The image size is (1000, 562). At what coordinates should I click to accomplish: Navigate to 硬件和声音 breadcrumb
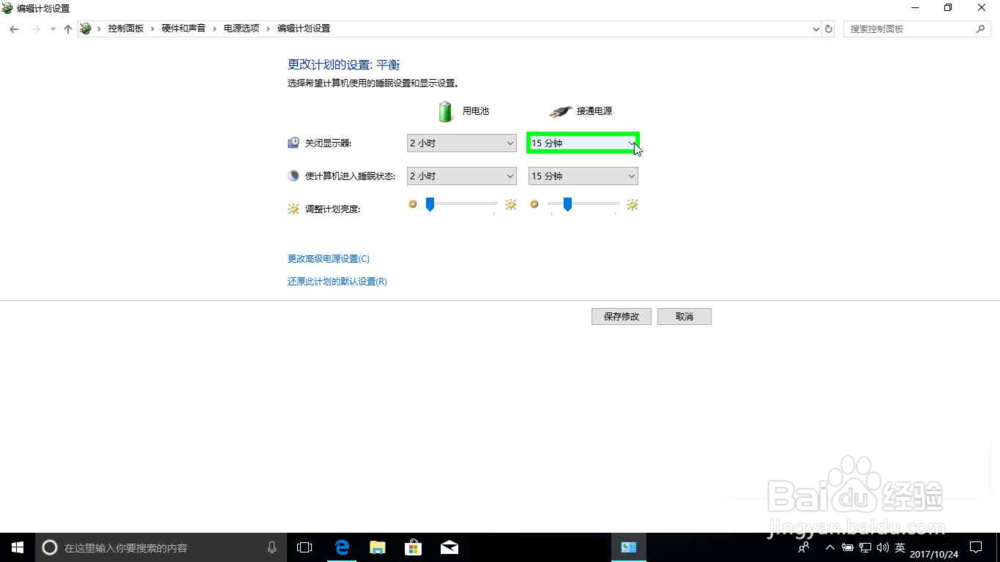click(184, 29)
